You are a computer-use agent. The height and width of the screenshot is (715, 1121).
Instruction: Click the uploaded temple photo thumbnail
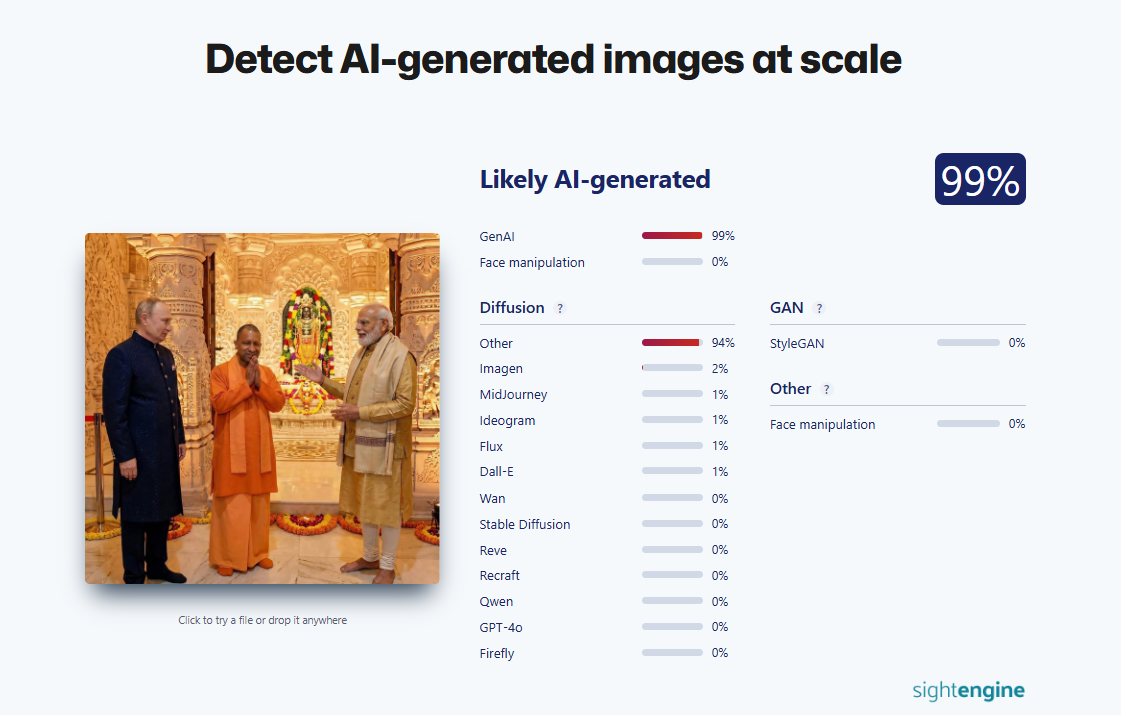(262, 408)
